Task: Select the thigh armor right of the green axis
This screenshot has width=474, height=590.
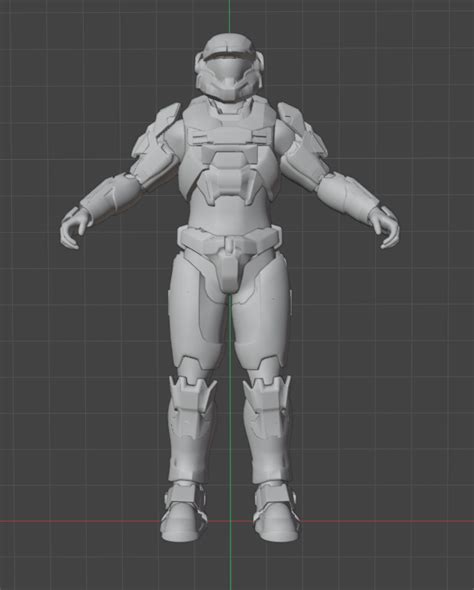Action: coord(263,312)
